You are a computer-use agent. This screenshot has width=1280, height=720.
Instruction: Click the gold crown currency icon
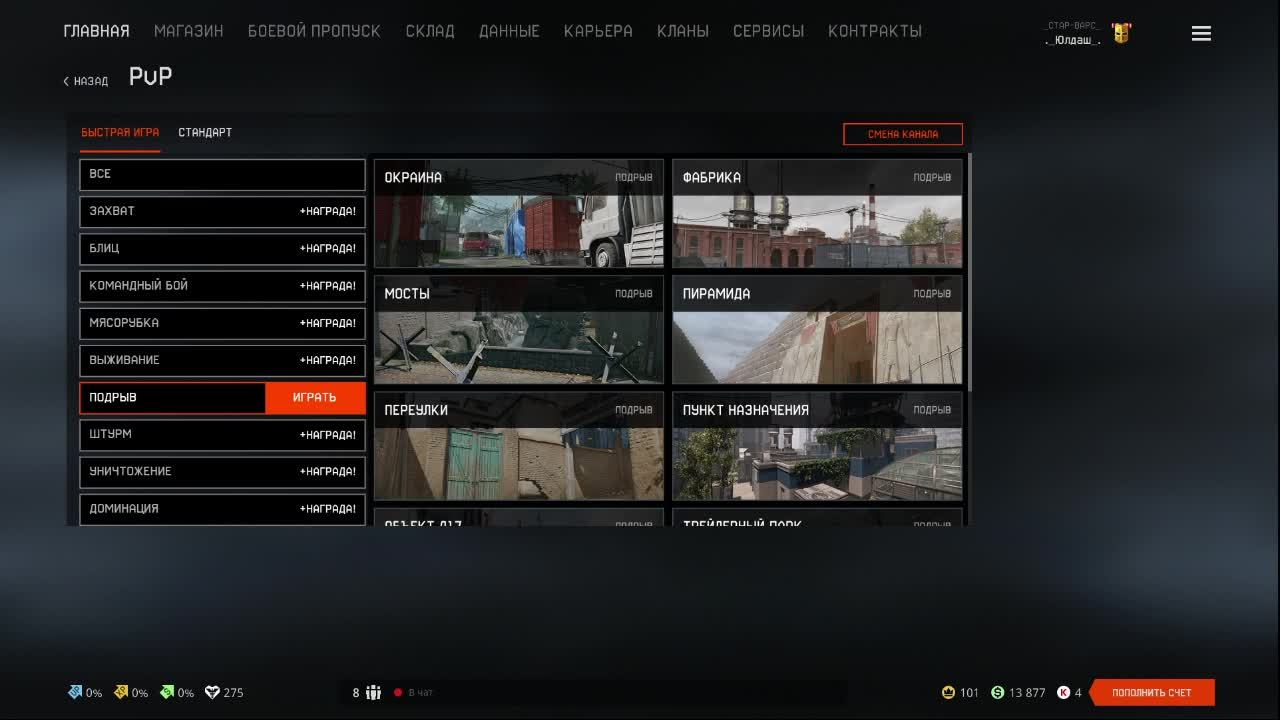[x=948, y=692]
